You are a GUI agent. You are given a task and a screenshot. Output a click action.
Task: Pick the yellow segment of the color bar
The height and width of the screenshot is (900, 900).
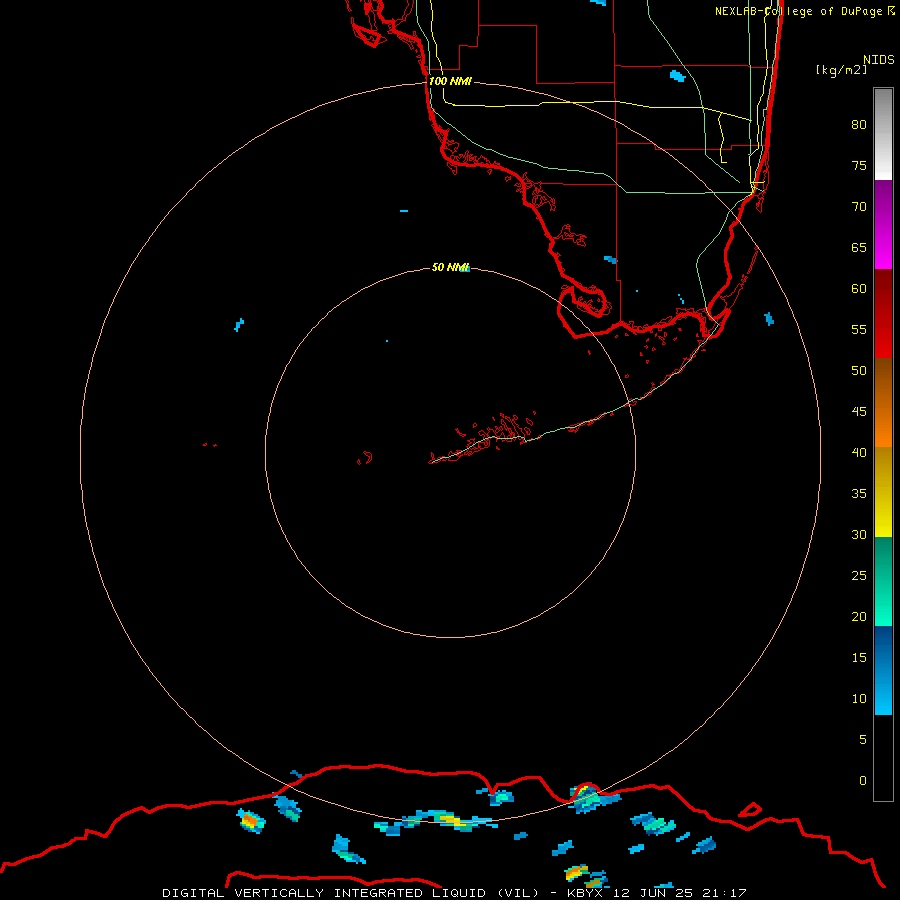[883, 492]
